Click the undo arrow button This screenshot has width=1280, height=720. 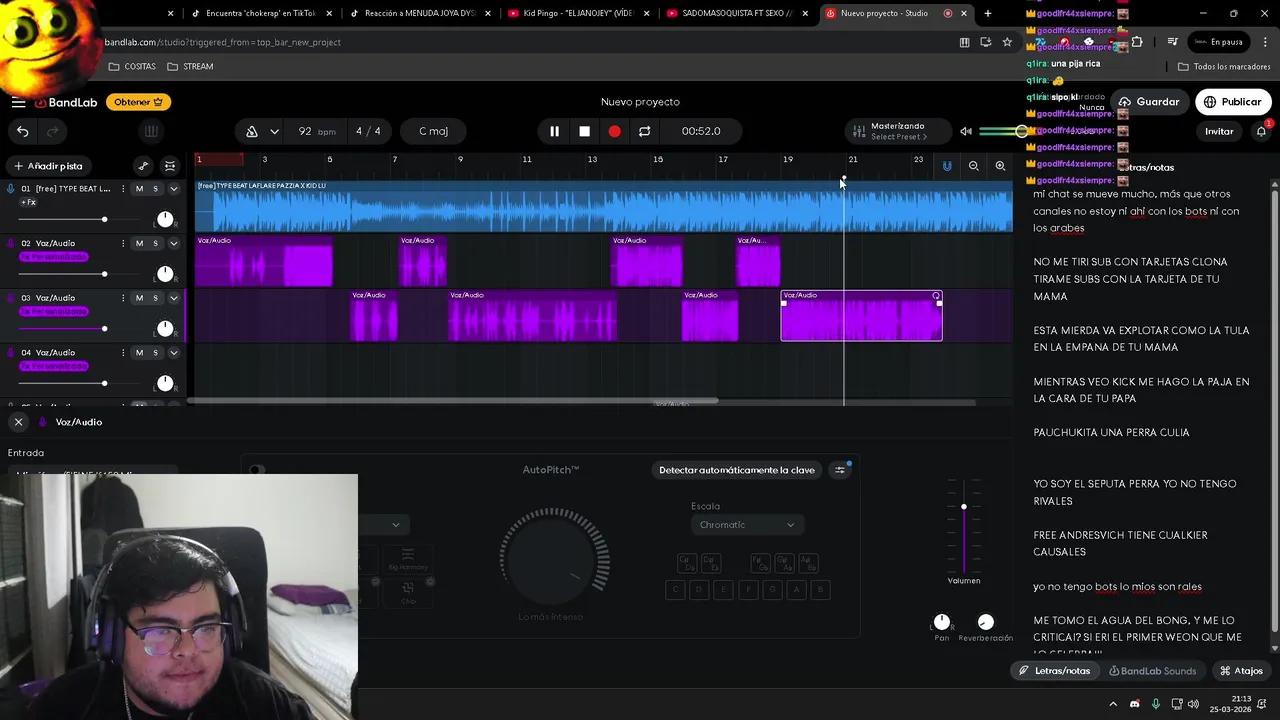pos(23,131)
